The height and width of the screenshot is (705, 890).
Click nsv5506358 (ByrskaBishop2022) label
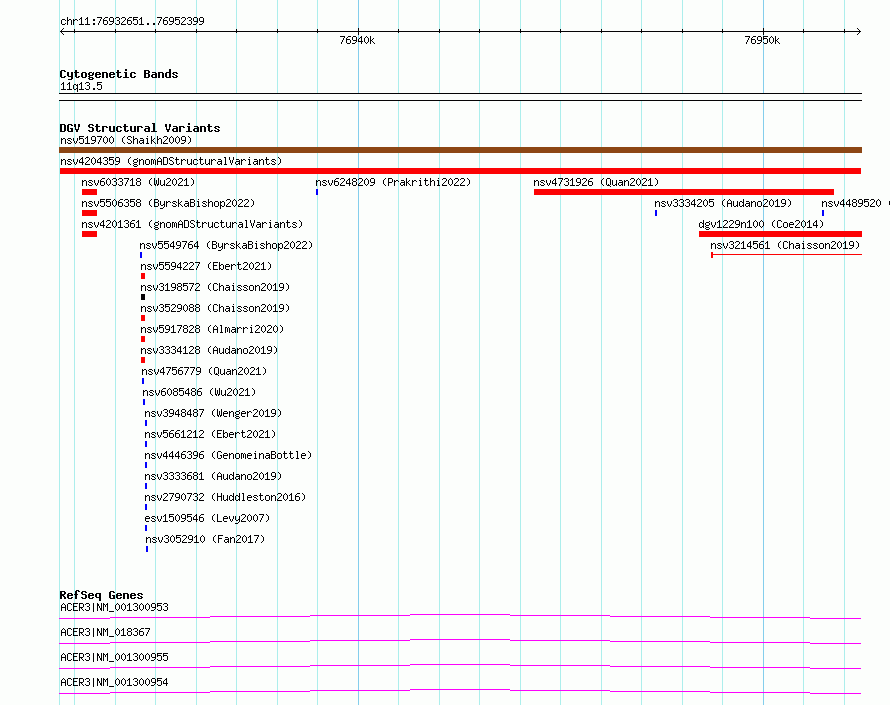click(168, 203)
